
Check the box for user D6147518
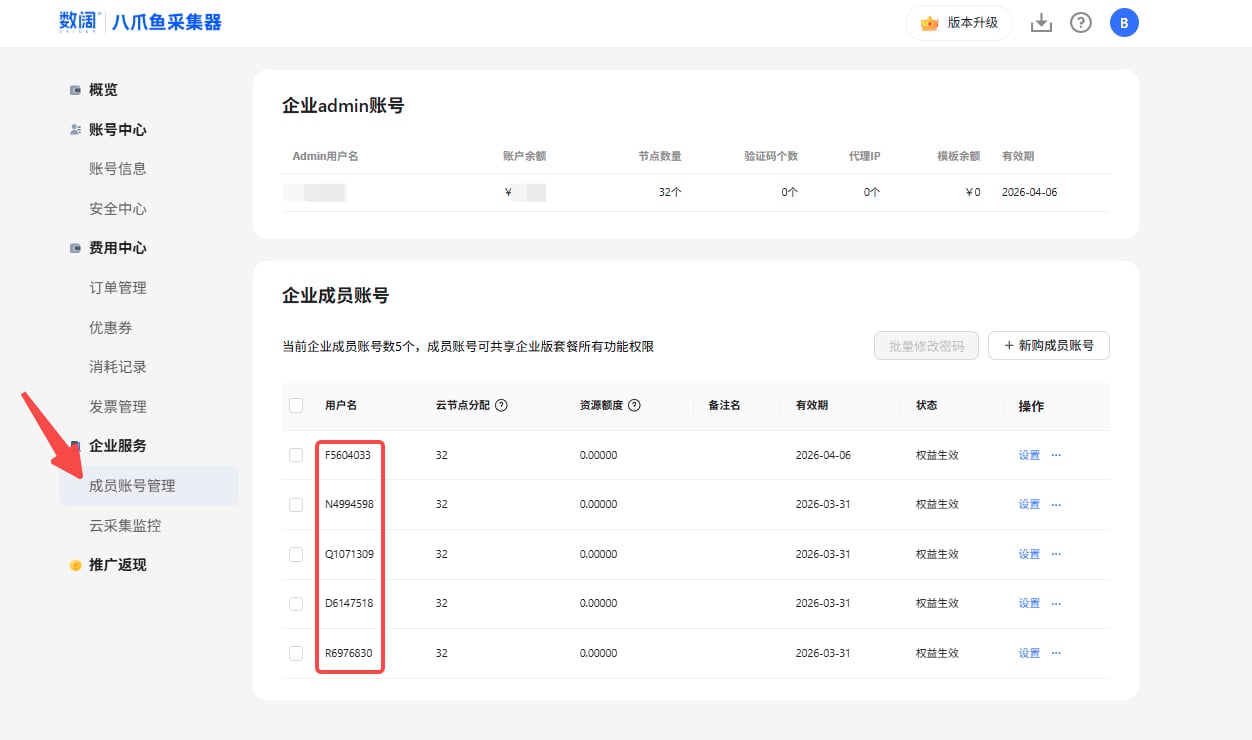point(296,603)
